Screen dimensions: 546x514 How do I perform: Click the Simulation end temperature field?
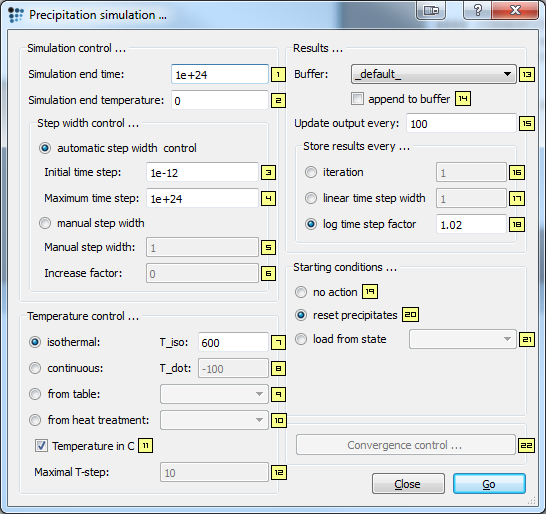click(220, 100)
